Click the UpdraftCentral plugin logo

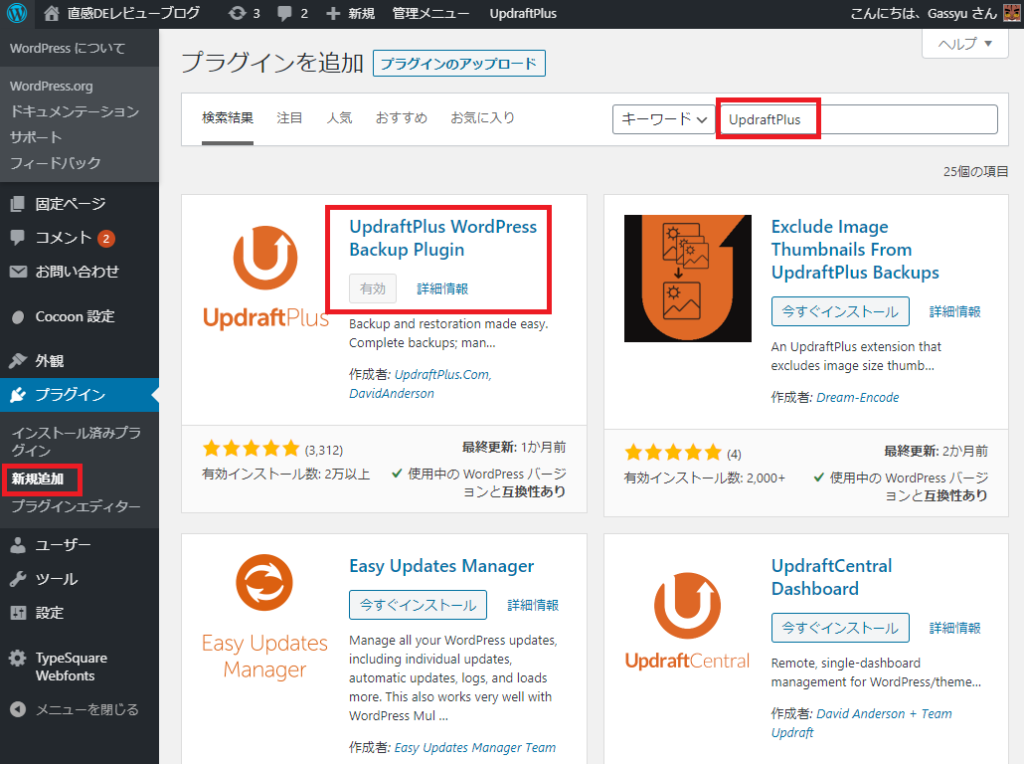pyautogui.click(x=688, y=621)
